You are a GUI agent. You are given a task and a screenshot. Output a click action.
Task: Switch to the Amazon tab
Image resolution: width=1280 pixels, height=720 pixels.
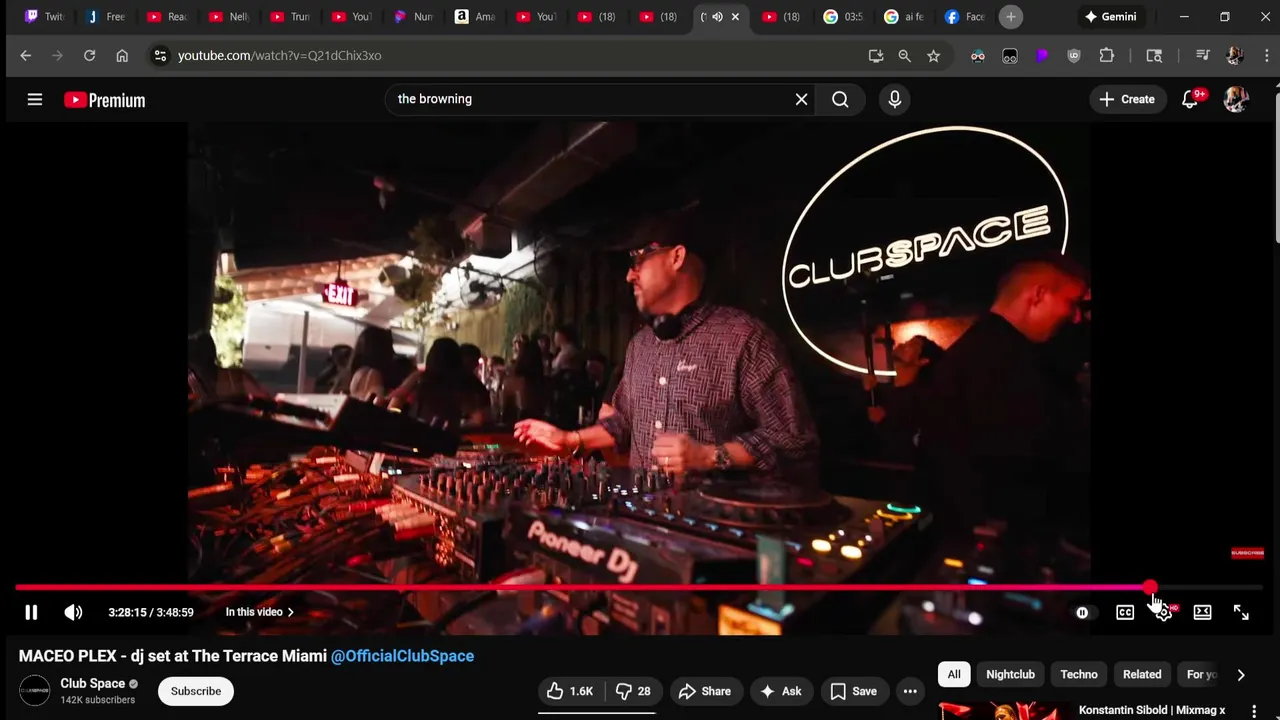[x=476, y=17]
